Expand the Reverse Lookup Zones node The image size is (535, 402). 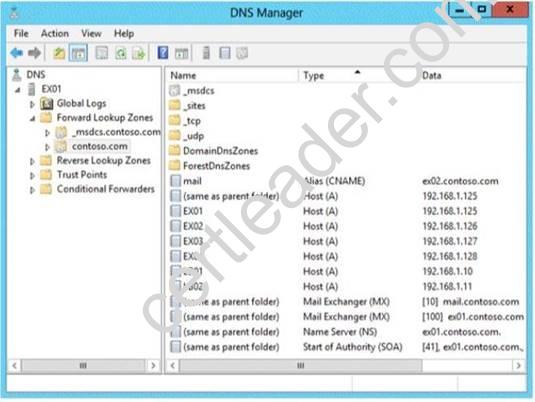coord(32,161)
